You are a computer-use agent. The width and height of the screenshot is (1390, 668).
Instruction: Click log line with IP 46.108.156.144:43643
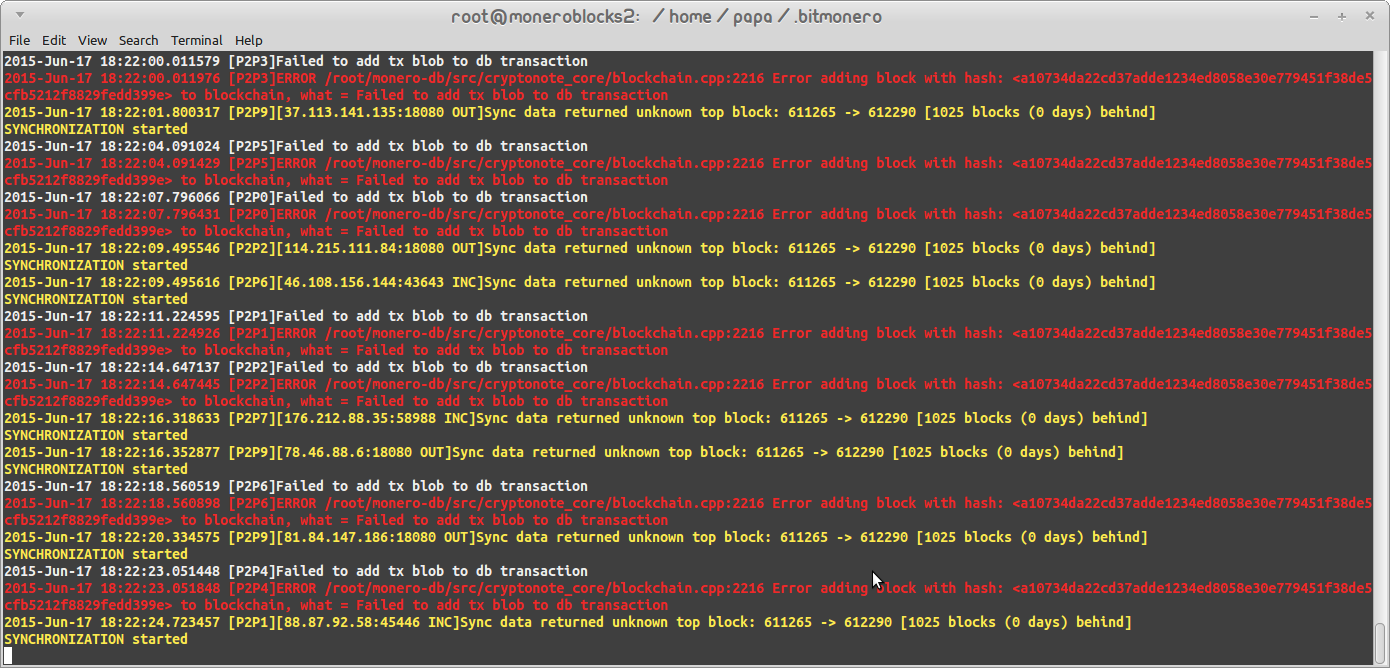(x=580, y=282)
